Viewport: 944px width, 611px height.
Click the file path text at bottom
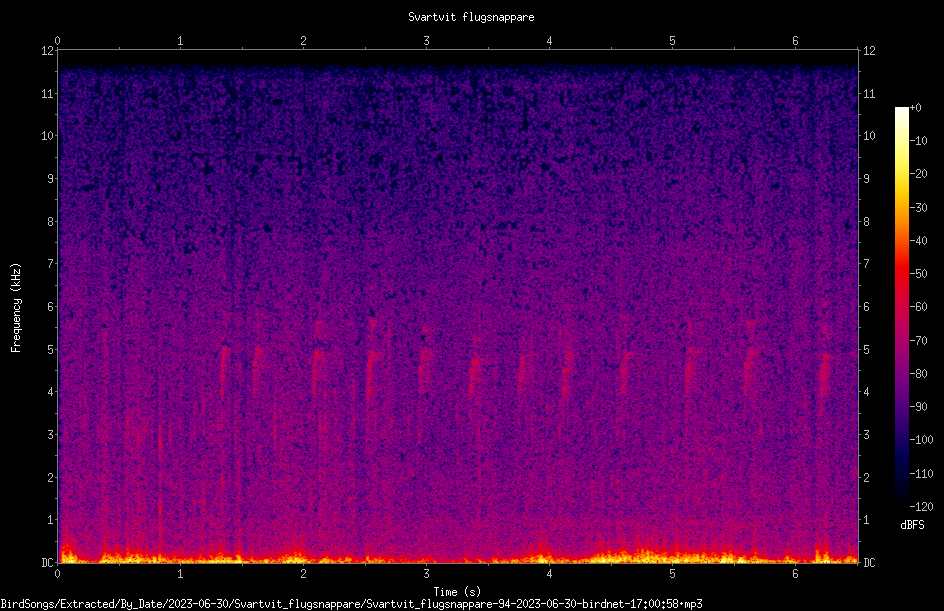pyautogui.click(x=351, y=604)
